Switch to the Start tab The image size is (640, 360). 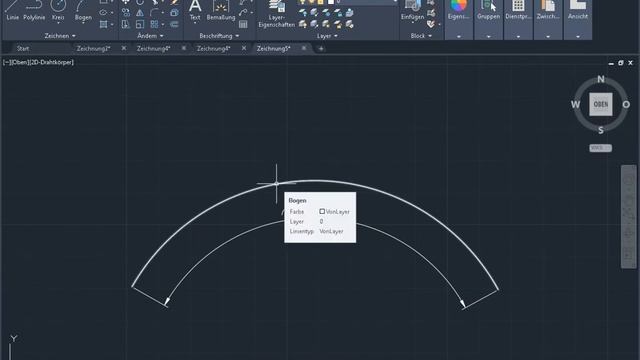[23, 48]
